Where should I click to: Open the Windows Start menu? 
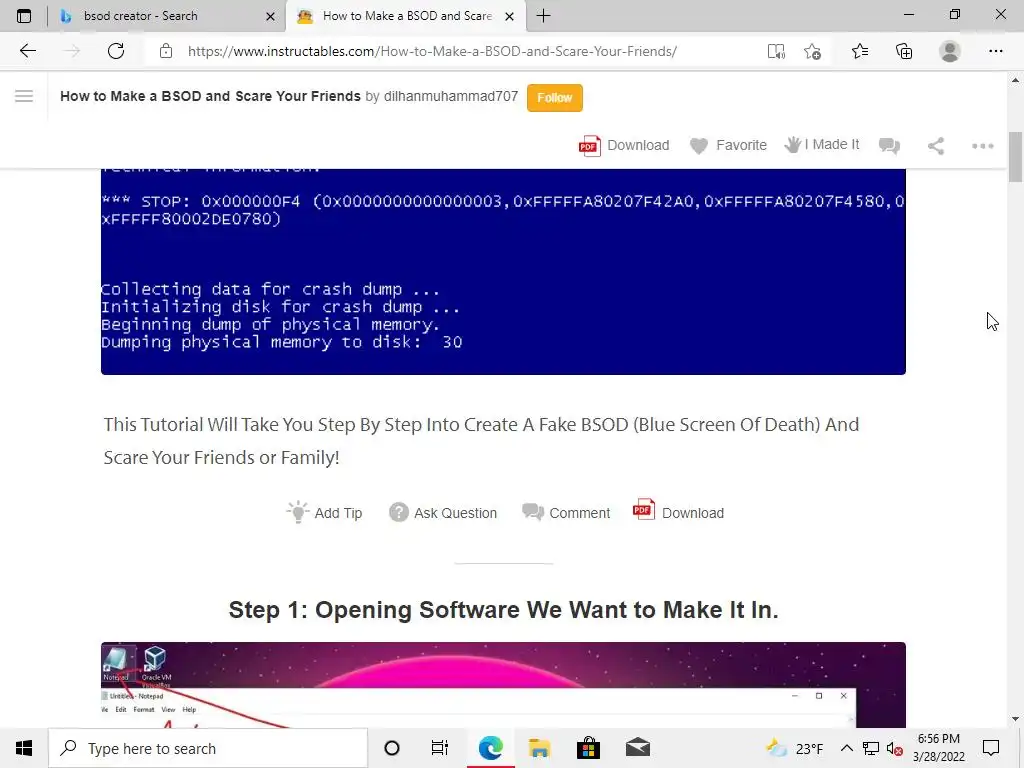(x=24, y=748)
